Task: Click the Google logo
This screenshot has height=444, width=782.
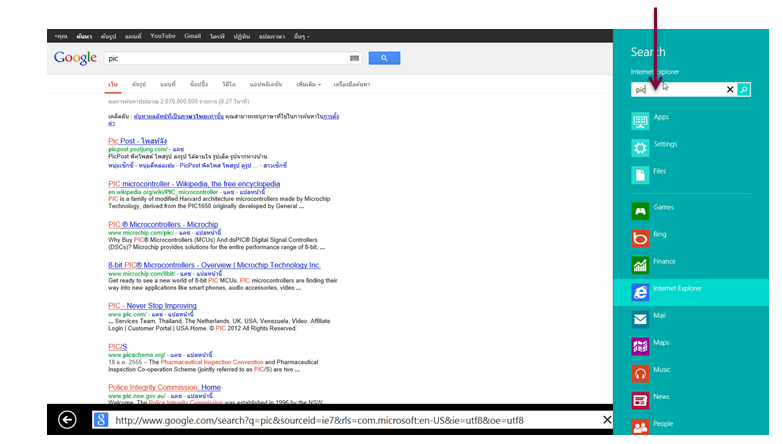Action: pyautogui.click(x=75, y=58)
